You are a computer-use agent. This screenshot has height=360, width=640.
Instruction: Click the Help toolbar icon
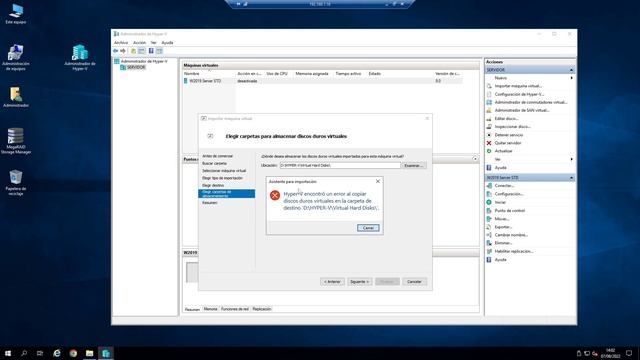[151, 51]
